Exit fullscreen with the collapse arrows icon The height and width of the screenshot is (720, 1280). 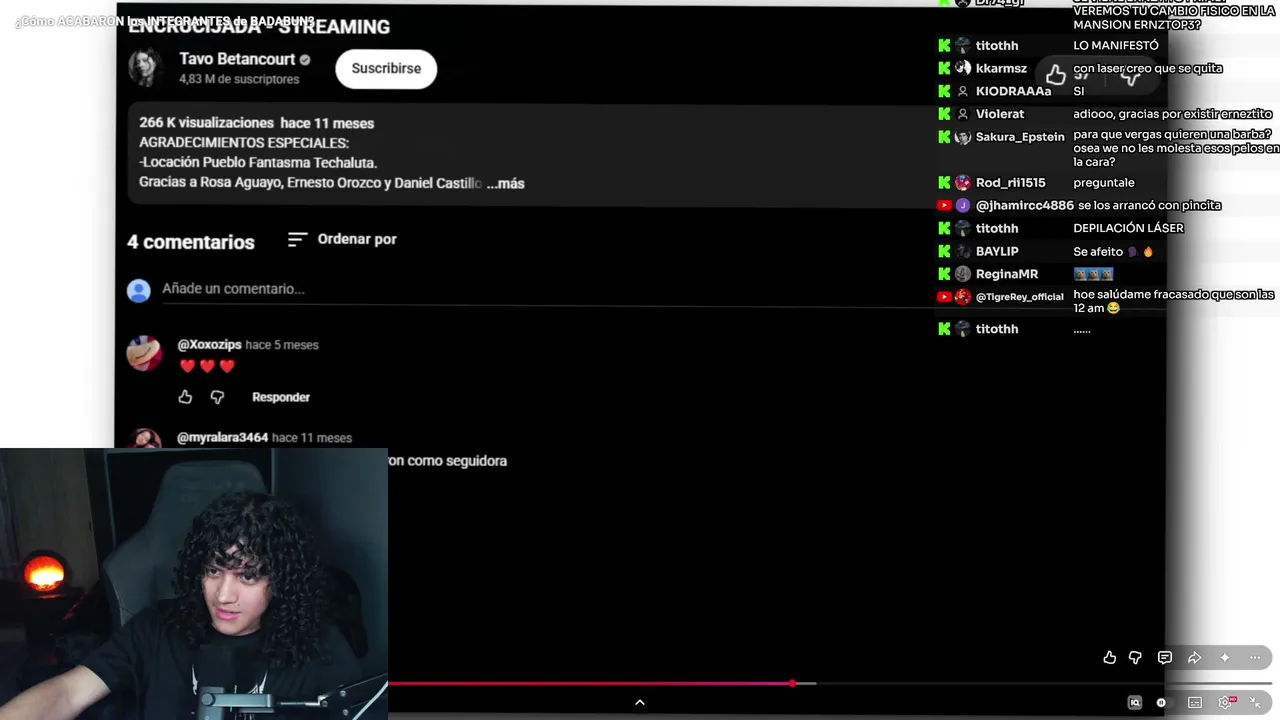click(1255, 702)
